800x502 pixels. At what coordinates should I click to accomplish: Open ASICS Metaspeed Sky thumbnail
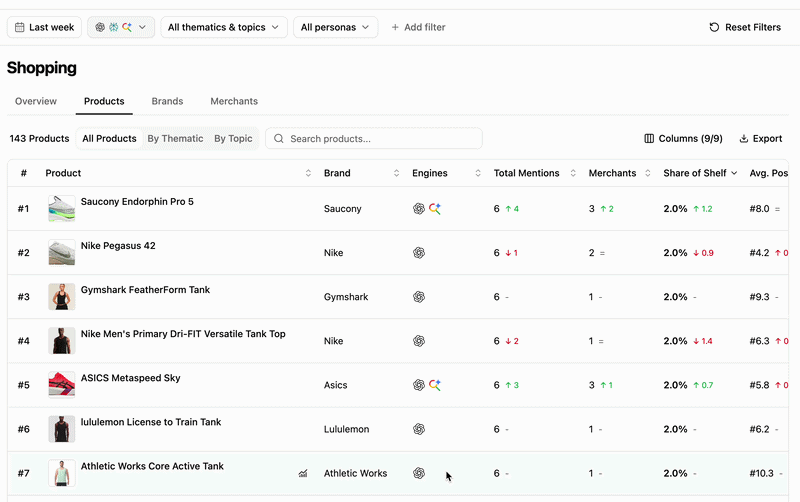(x=62, y=385)
